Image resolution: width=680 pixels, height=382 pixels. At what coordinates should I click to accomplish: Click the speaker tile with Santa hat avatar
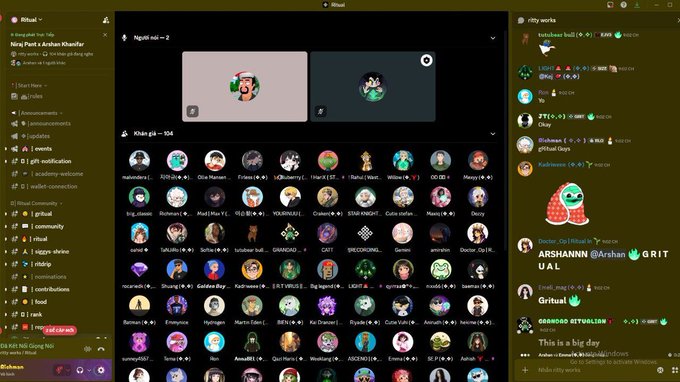click(245, 87)
